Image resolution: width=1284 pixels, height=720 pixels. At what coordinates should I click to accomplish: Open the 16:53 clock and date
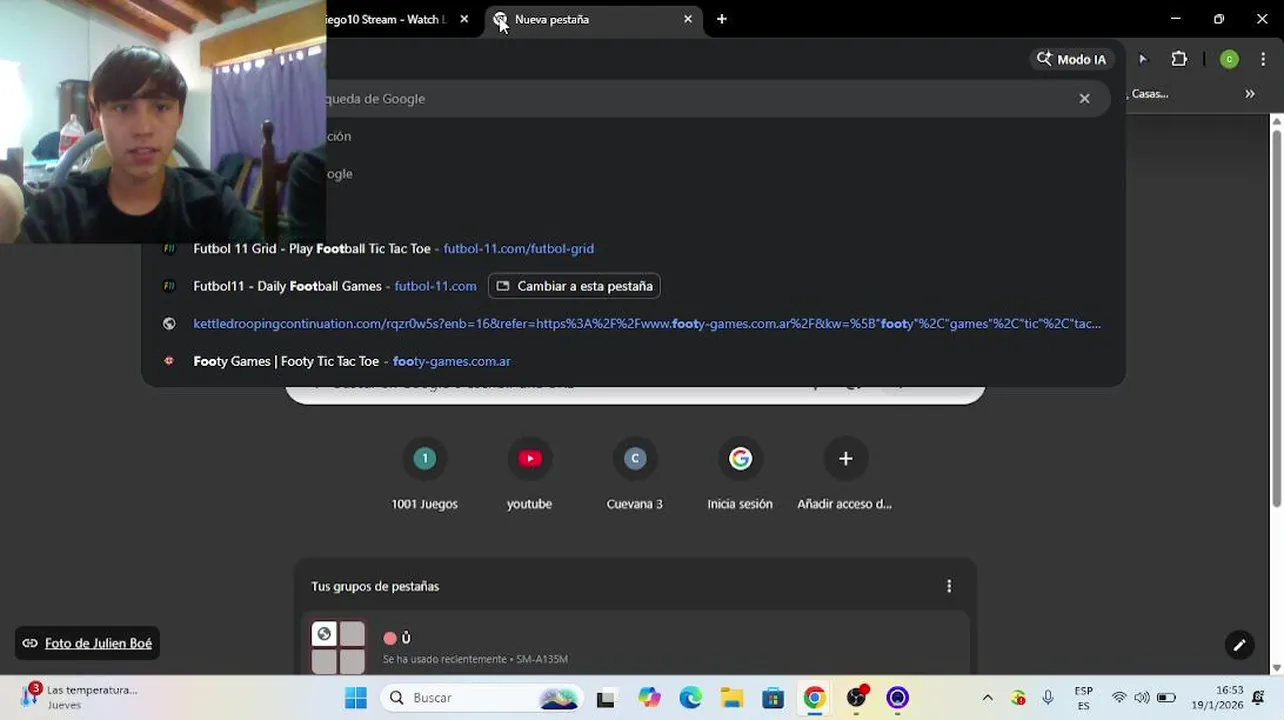[1217, 698]
